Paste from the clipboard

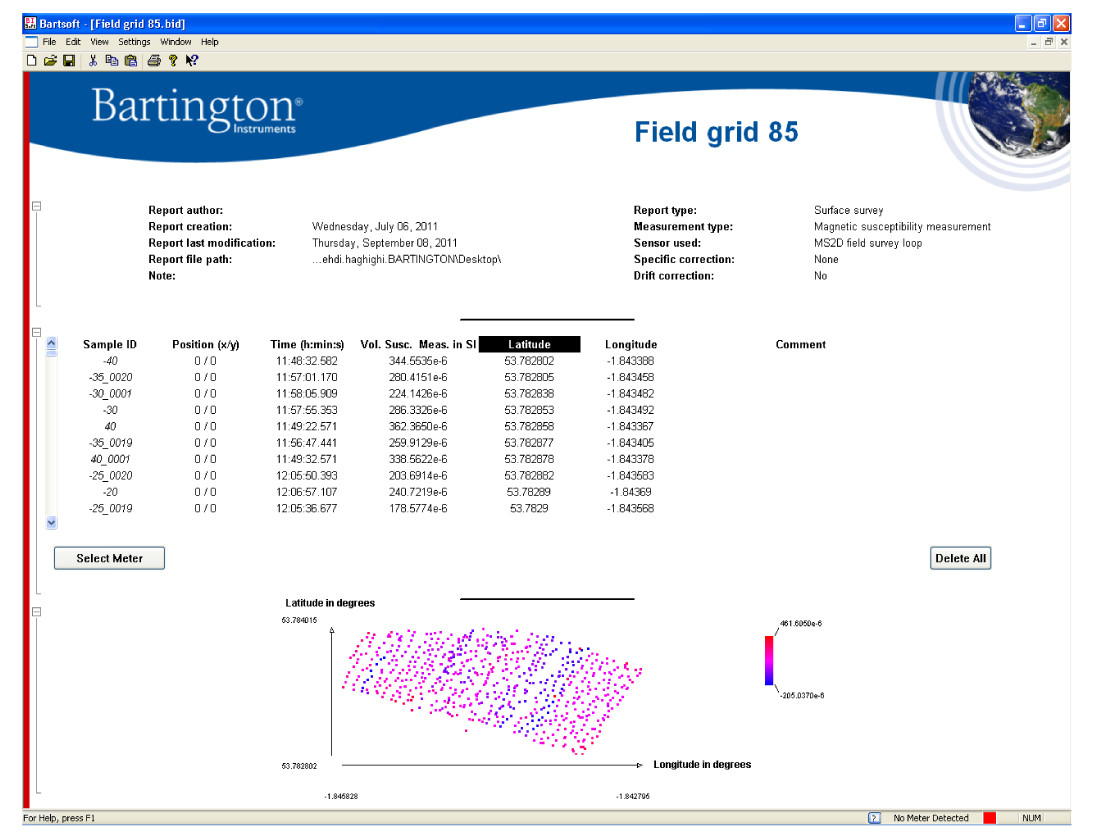tap(131, 60)
